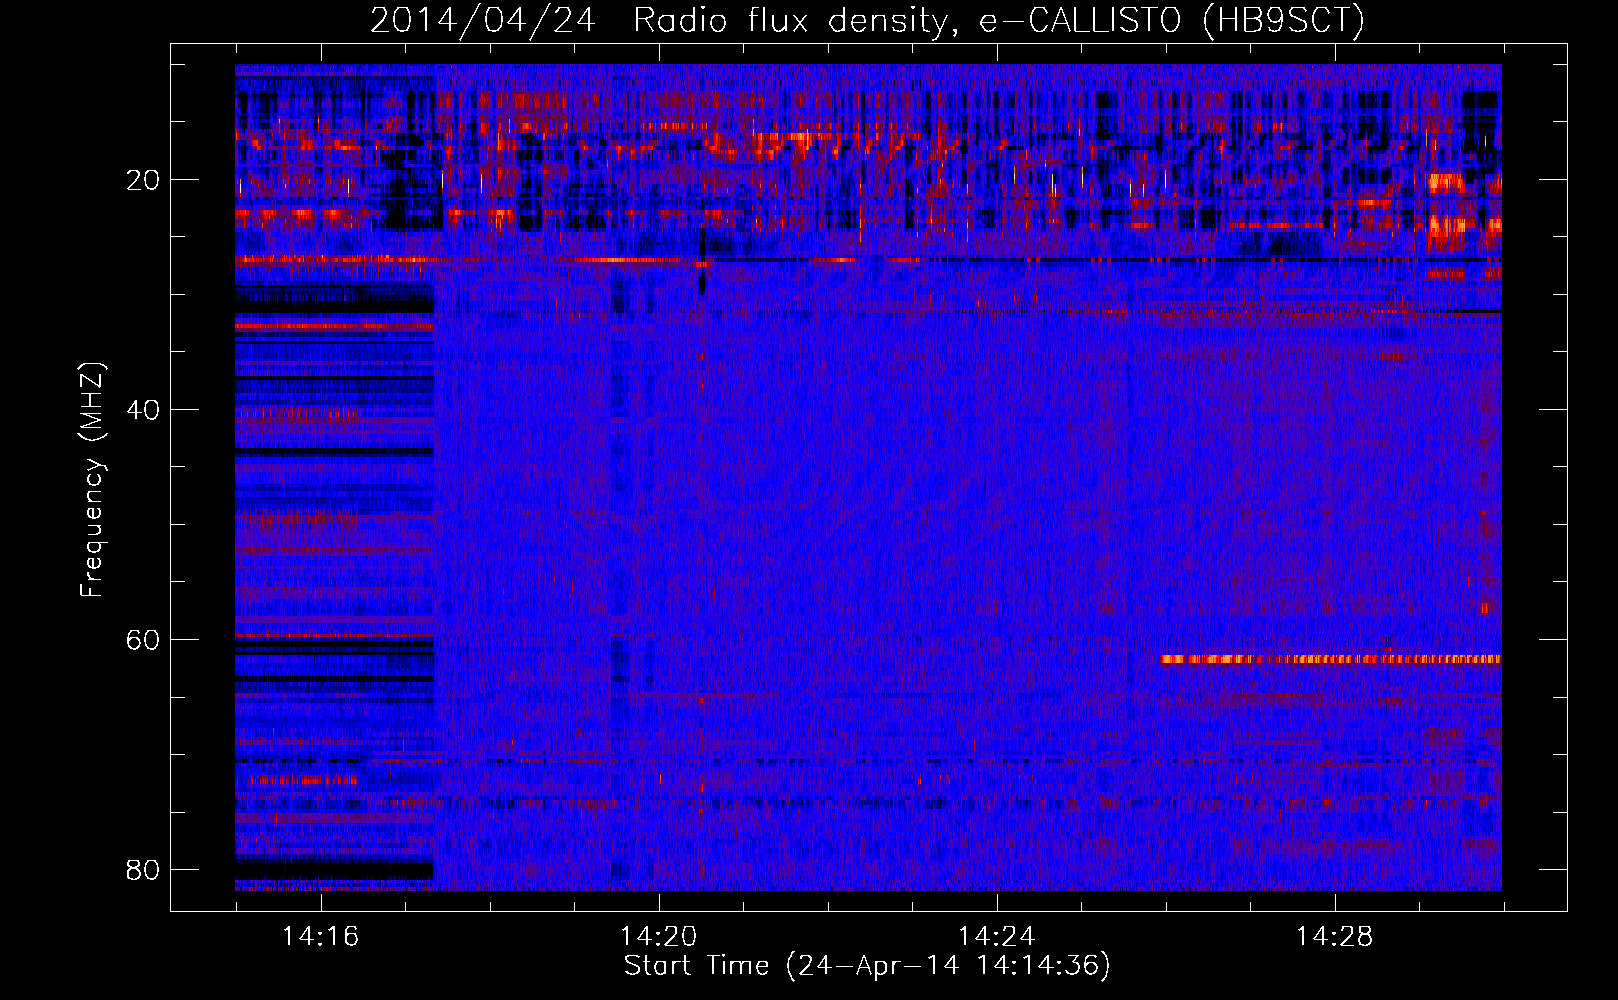Click the 14:16 time tick label
The width and height of the screenshot is (1618, 1000).
pos(320,937)
